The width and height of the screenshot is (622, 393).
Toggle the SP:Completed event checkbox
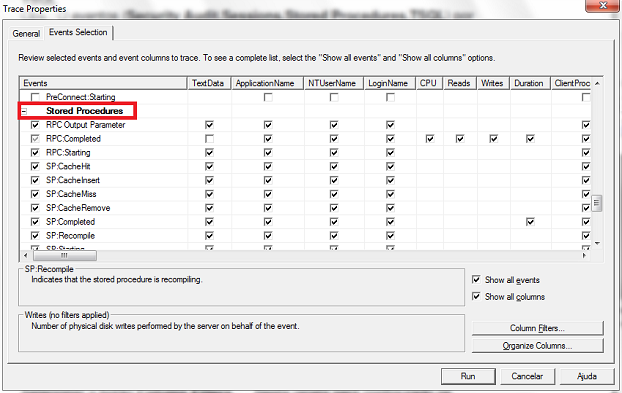35,222
